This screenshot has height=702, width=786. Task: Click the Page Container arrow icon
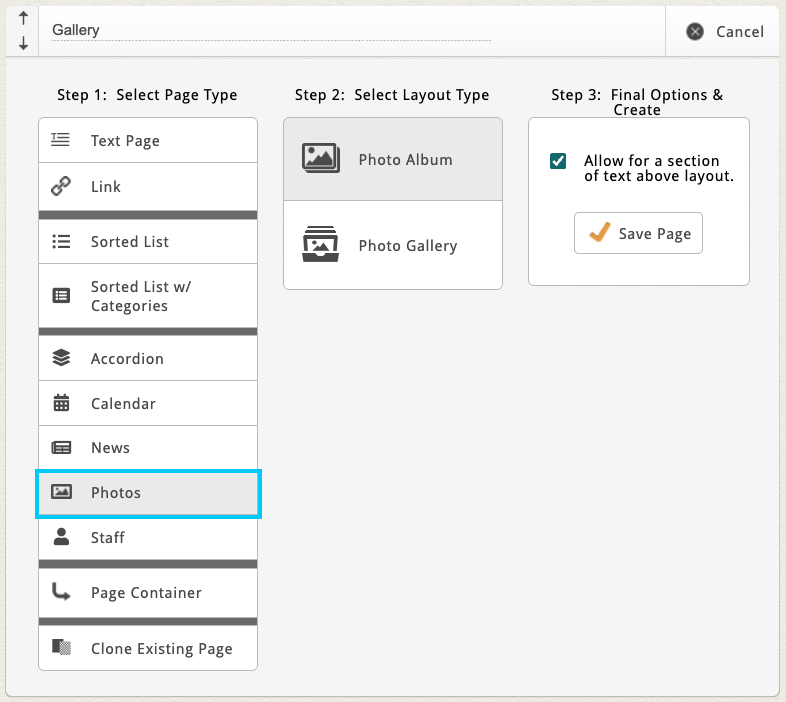click(61, 592)
